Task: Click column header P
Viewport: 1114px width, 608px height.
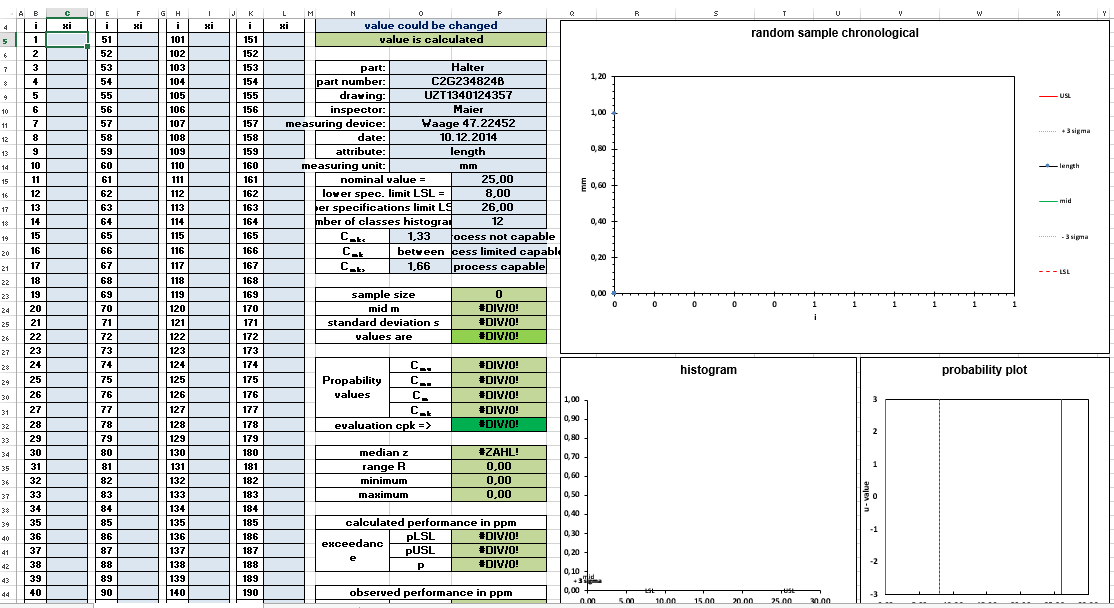Action: tap(499, 13)
